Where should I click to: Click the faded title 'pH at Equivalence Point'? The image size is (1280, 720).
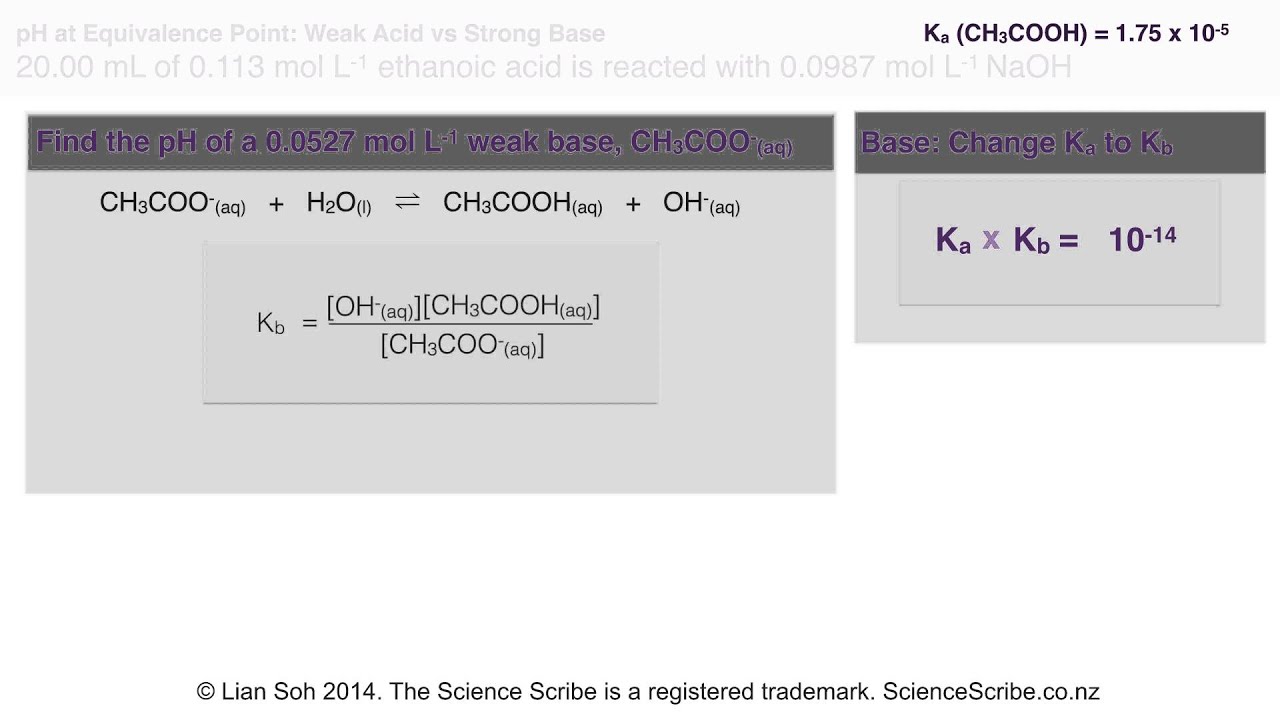[x=310, y=34]
